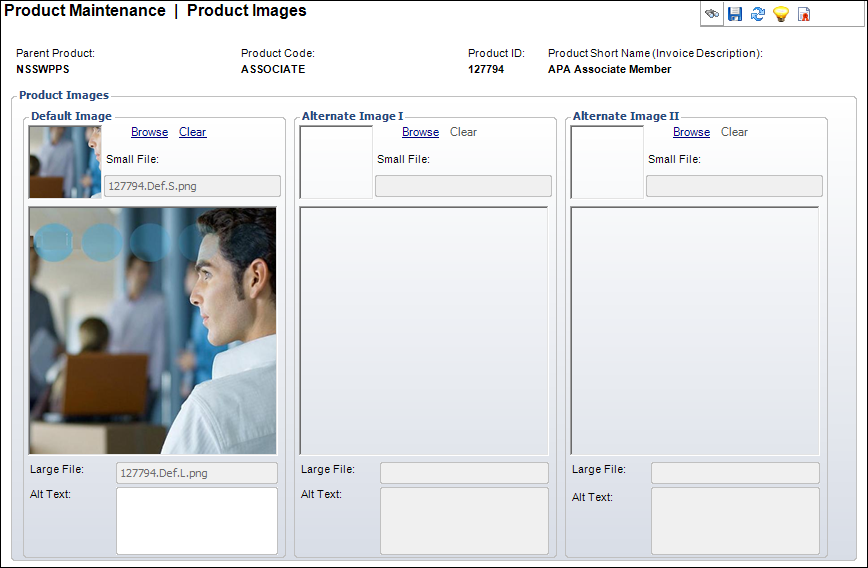Click the Product ID value 127794
The image size is (868, 568).
pyautogui.click(x=486, y=69)
